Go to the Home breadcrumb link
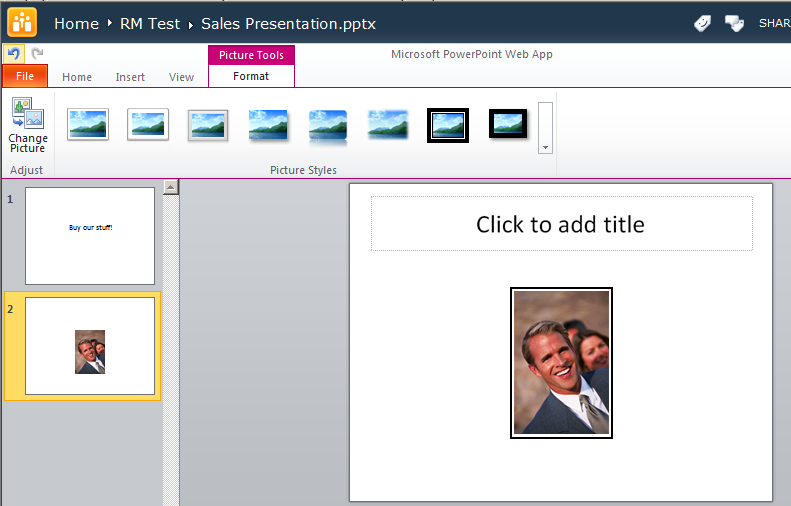The image size is (791, 506). click(76, 24)
